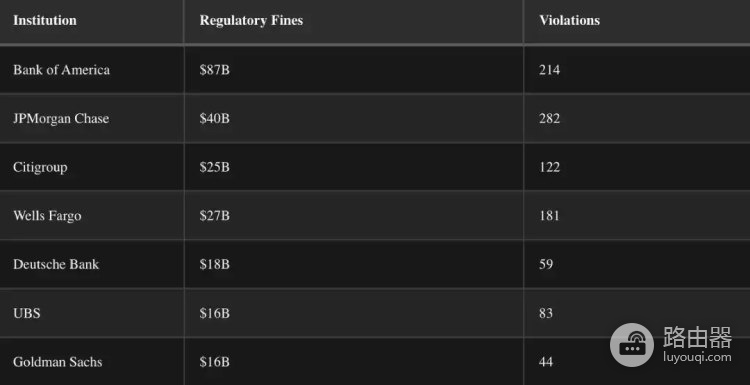Select the UBS institution cell
Viewport: 750px width, 385px height.
tap(91, 313)
